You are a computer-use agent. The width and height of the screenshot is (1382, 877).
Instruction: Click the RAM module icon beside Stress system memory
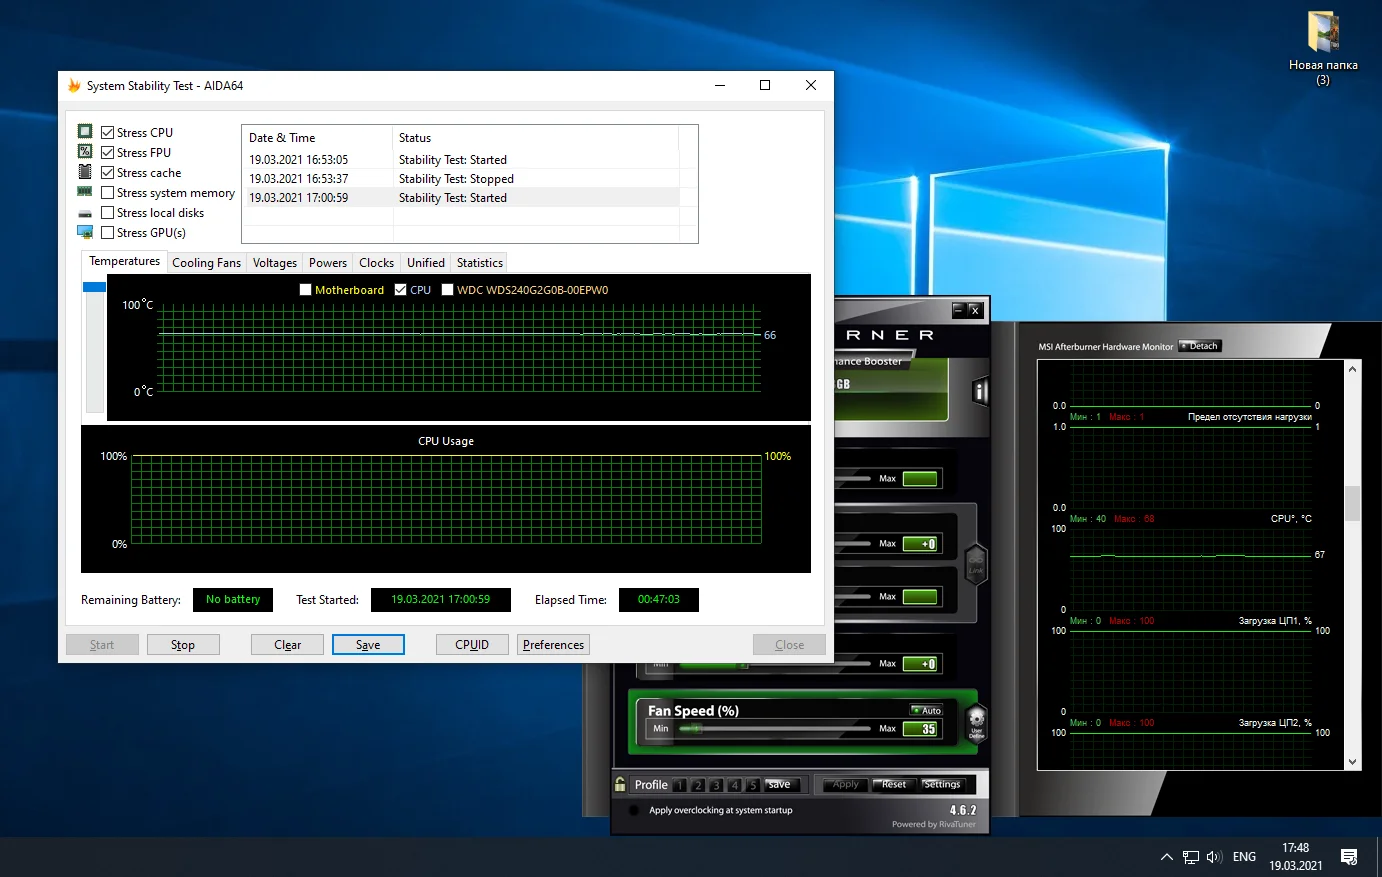tap(85, 192)
